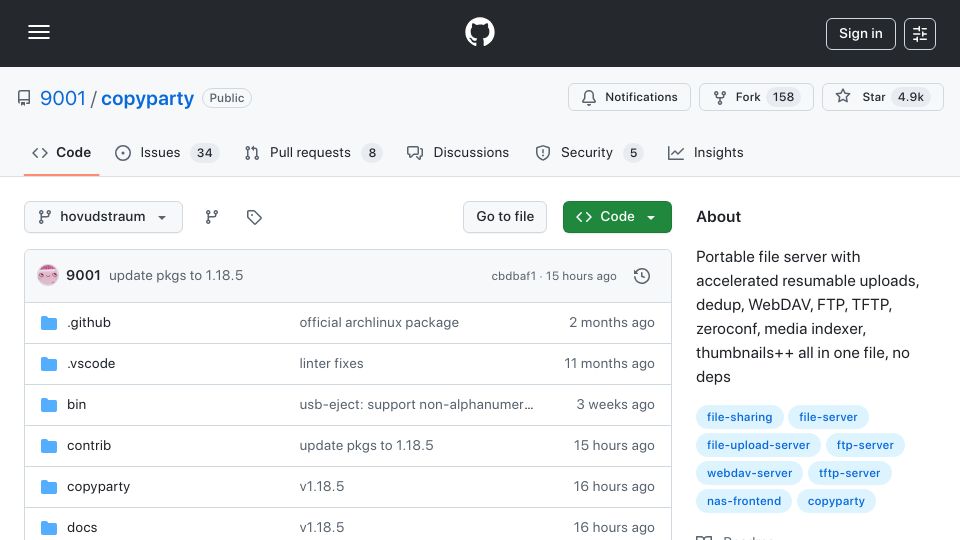Screen dimensions: 960x540
Task: Open the Issues tab
Action: coord(167,152)
